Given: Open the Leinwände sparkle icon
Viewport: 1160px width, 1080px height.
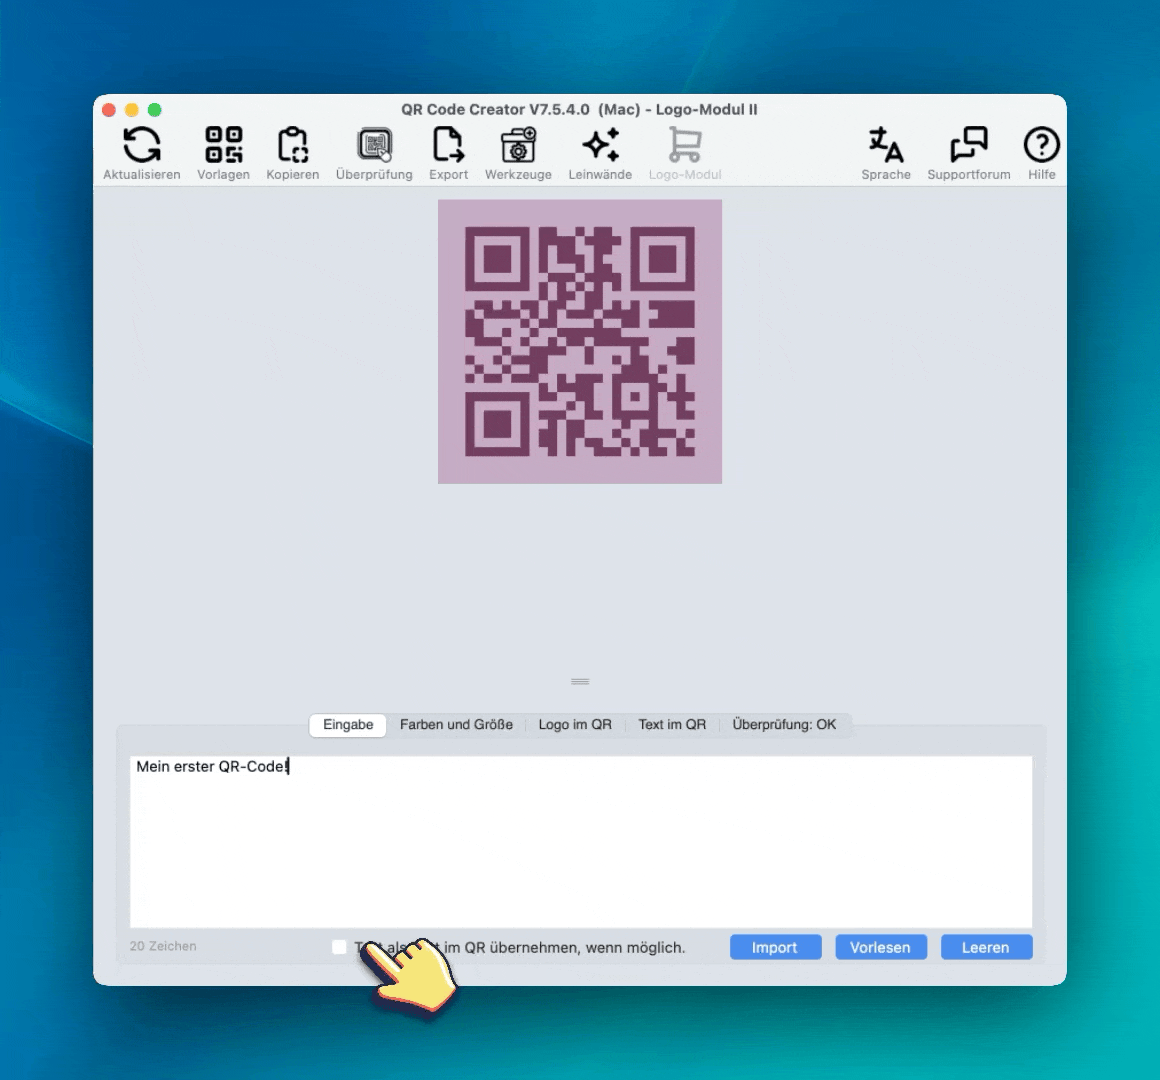Looking at the screenshot, I should [x=600, y=146].
